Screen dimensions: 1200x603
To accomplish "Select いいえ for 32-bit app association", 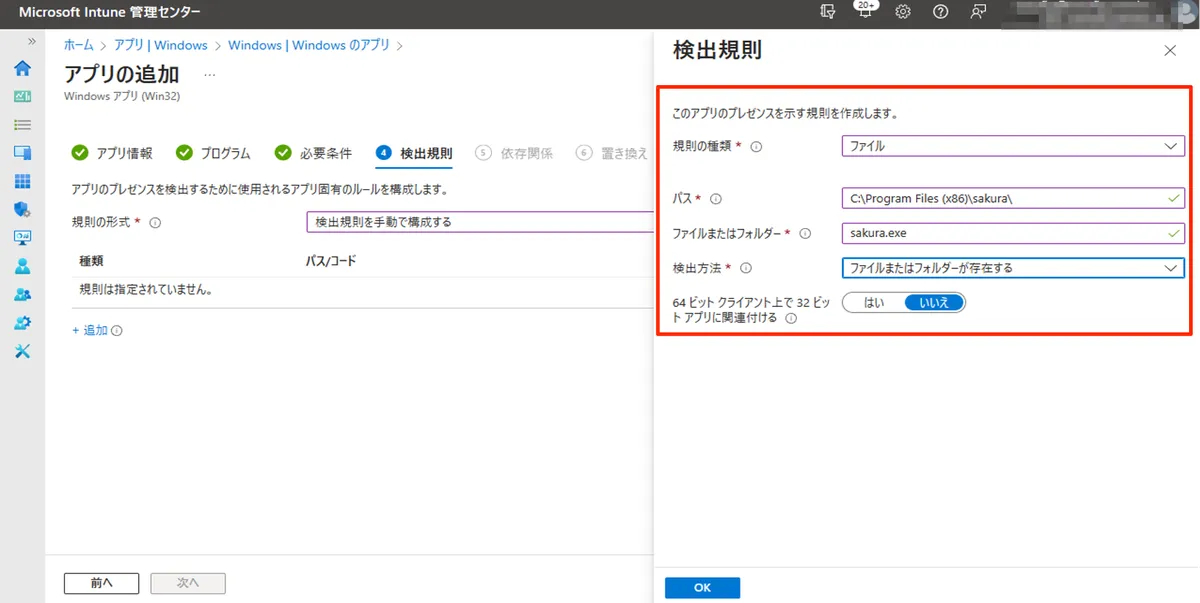I will coord(934,303).
